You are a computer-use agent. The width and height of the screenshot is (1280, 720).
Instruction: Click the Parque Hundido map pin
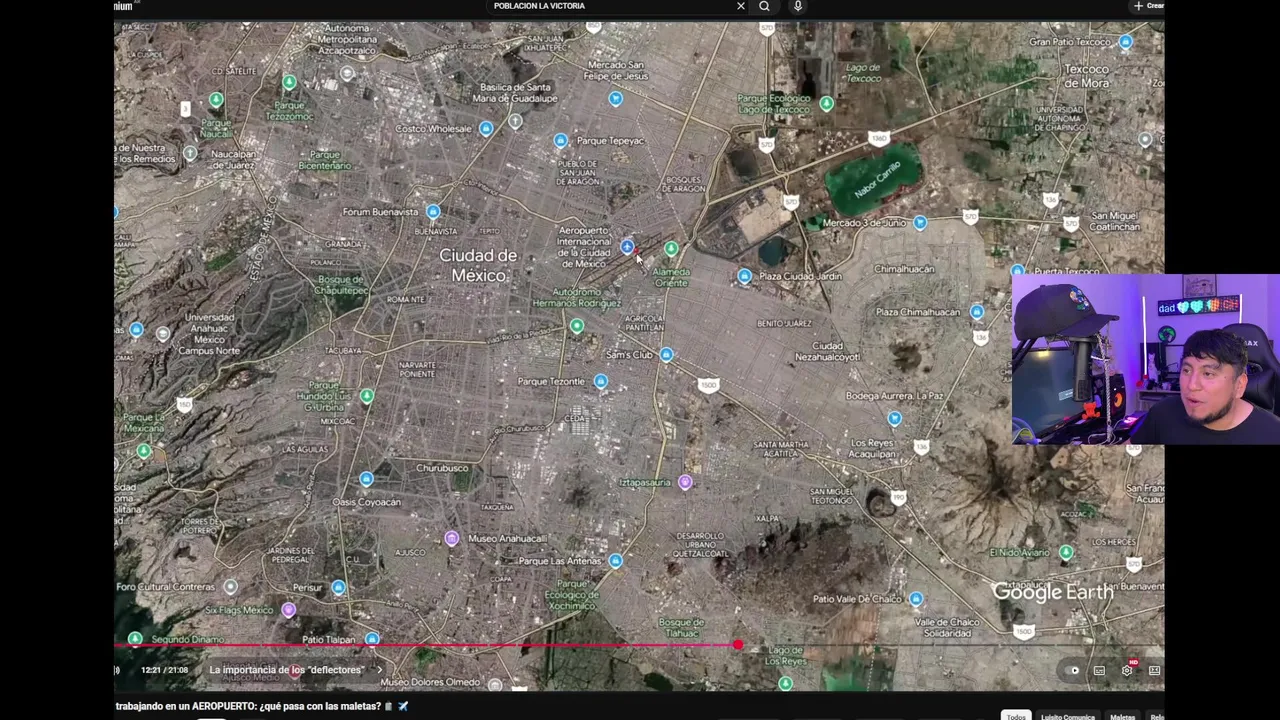click(367, 397)
